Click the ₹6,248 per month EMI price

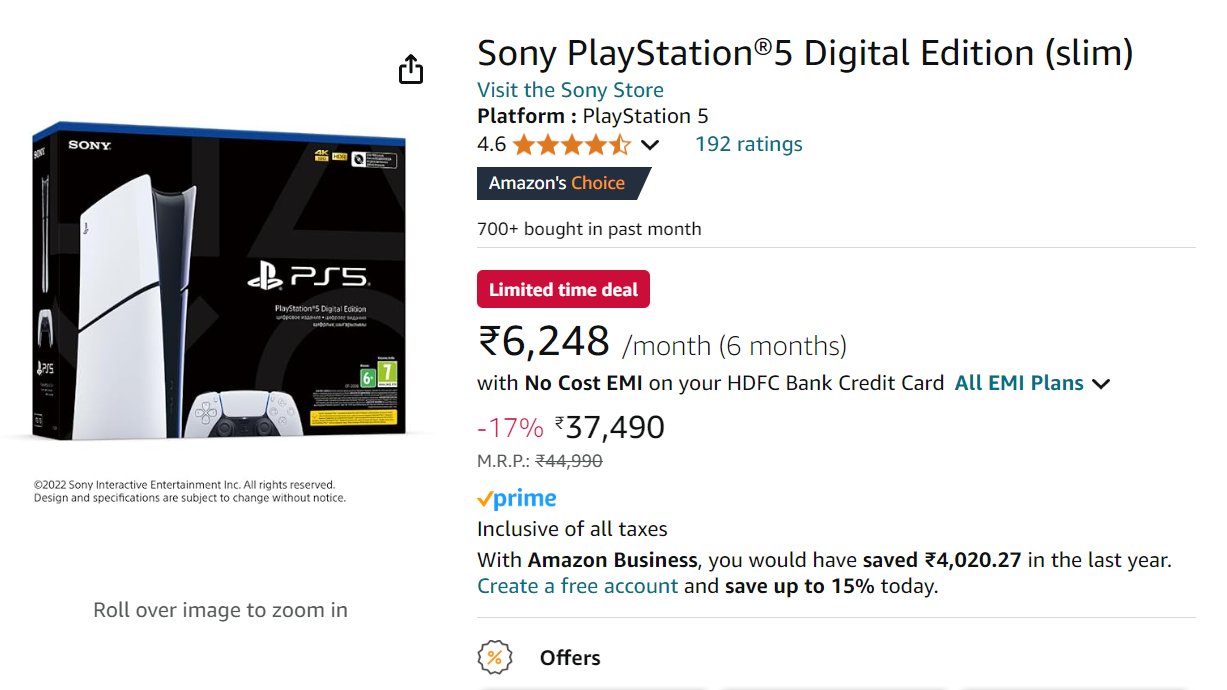[x=545, y=343]
